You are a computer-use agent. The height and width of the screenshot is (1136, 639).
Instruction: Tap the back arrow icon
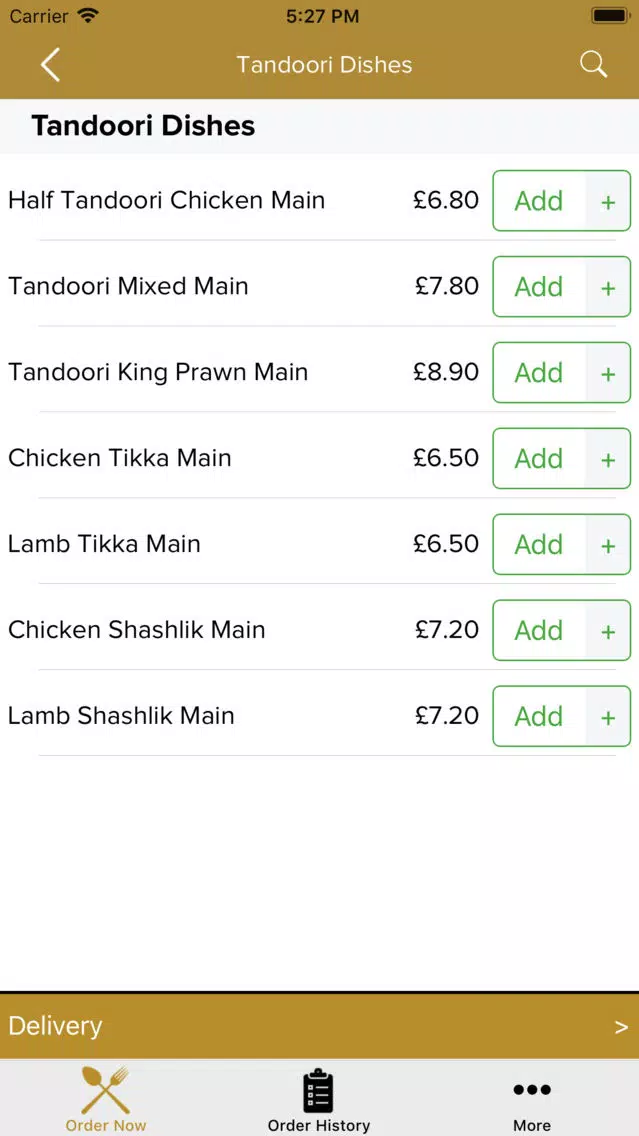coord(50,64)
